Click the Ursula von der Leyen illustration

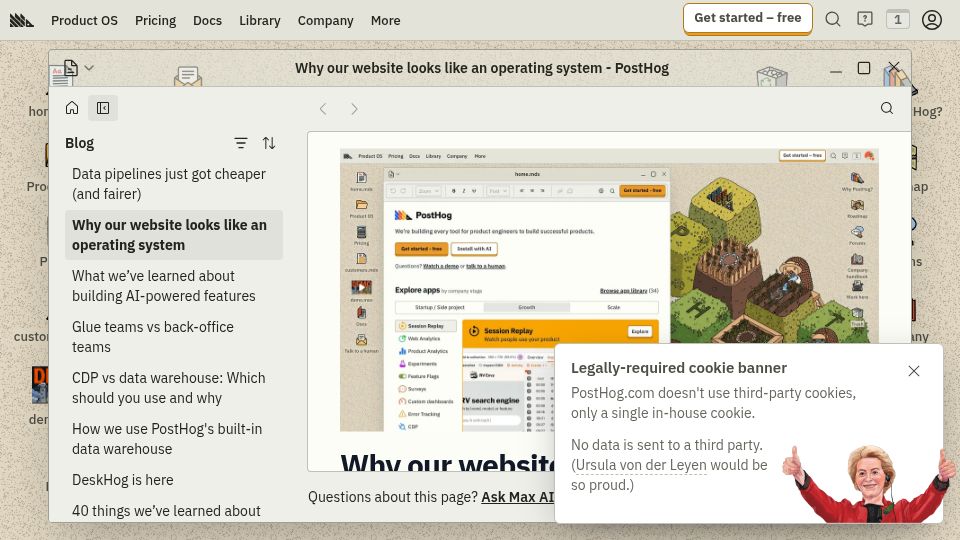pos(869,484)
